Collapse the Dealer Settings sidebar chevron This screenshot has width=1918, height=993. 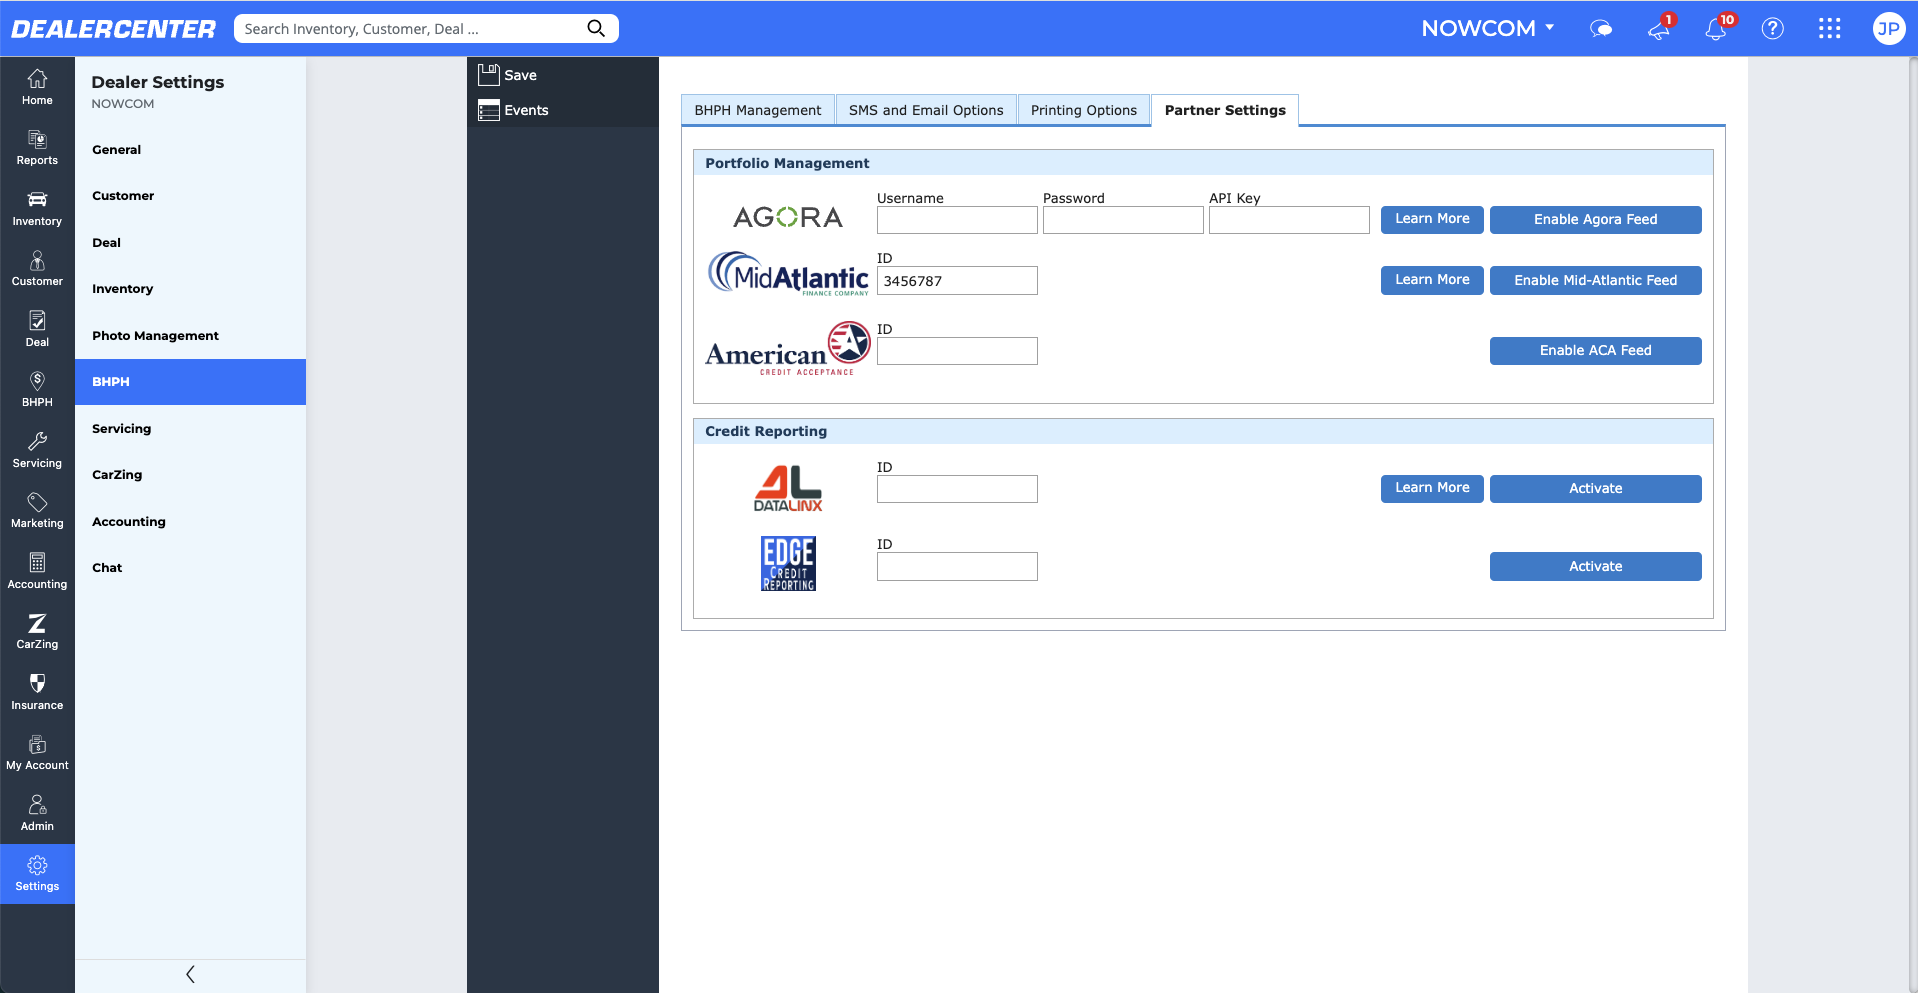(x=190, y=974)
